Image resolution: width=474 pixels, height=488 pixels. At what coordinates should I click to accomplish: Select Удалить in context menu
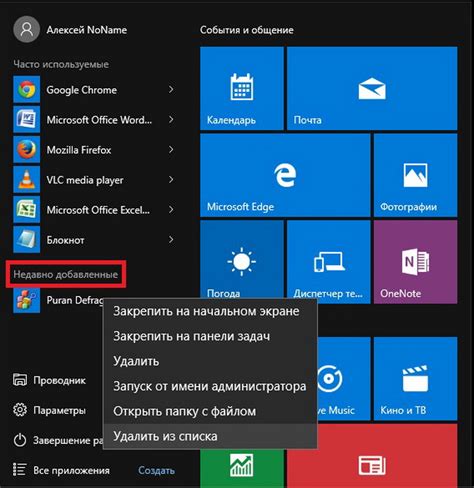tap(210, 361)
